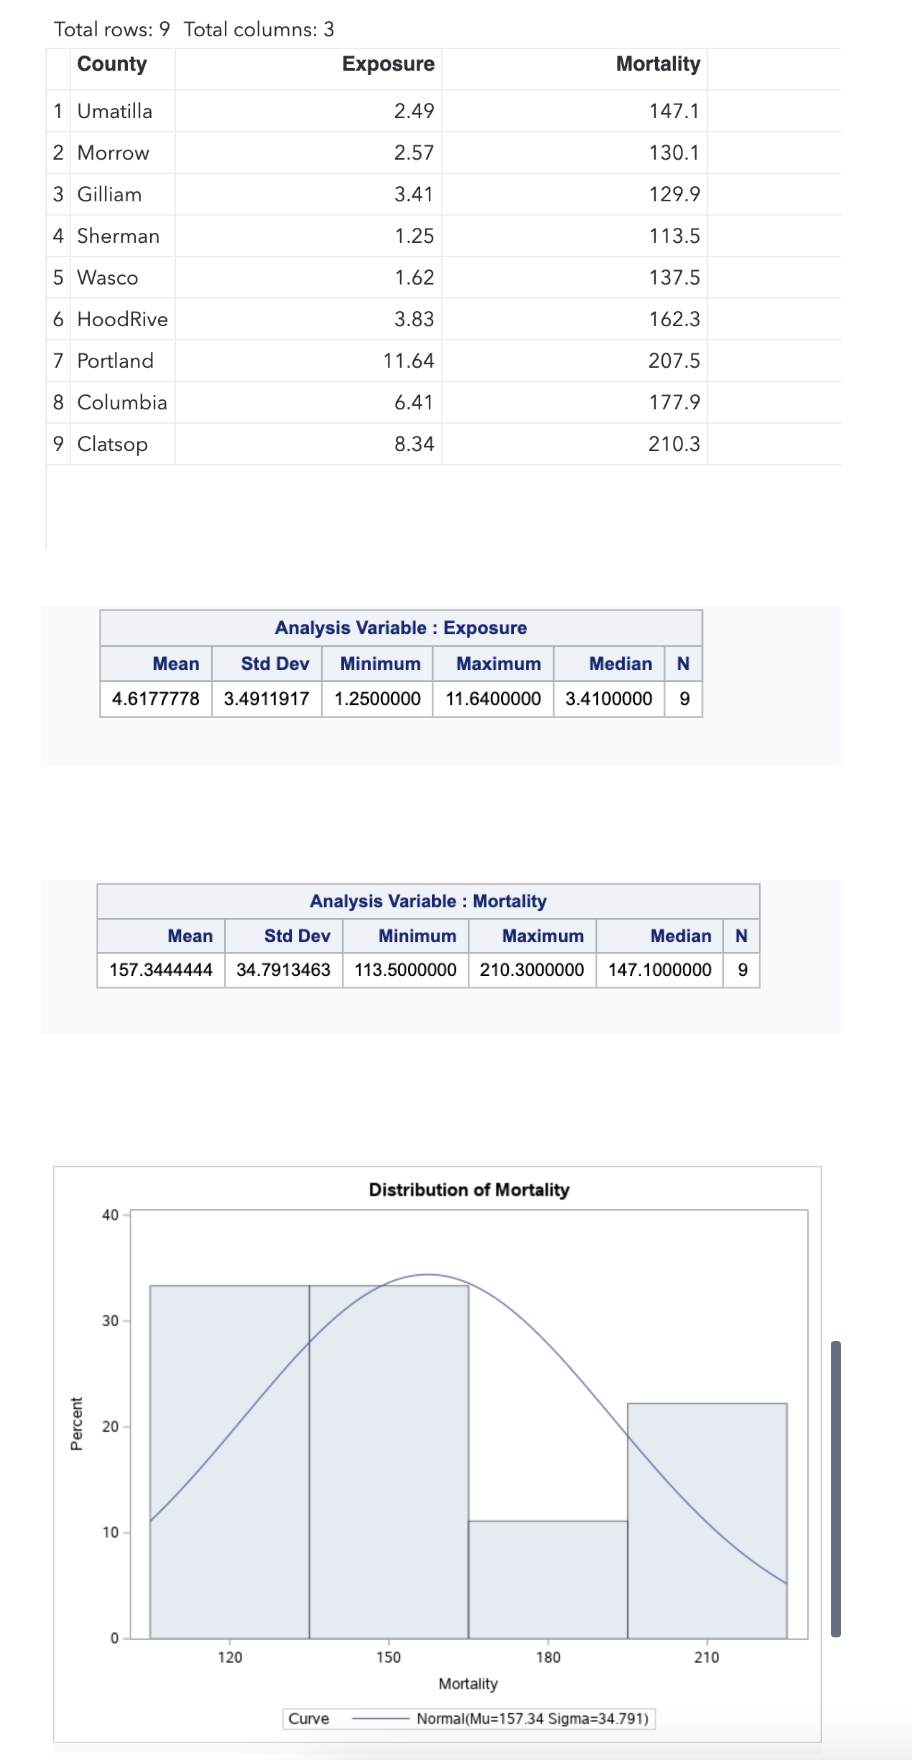This screenshot has width=912, height=1760.
Task: Select row number 4 for Sherman
Action: pos(58,236)
